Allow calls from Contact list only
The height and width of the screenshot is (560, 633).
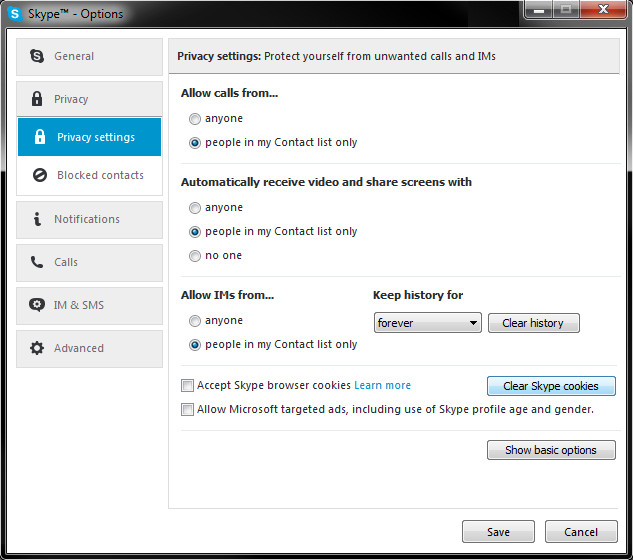click(195, 143)
